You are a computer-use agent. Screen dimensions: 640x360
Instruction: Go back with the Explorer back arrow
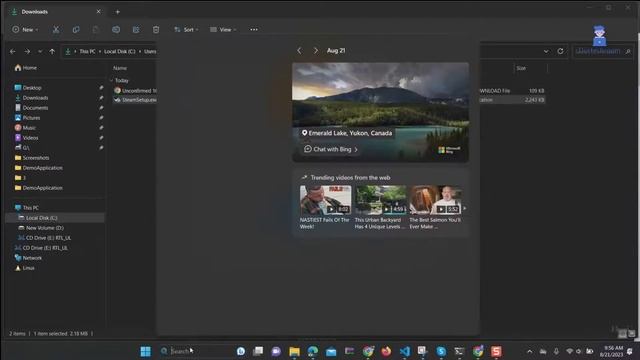coord(13,51)
